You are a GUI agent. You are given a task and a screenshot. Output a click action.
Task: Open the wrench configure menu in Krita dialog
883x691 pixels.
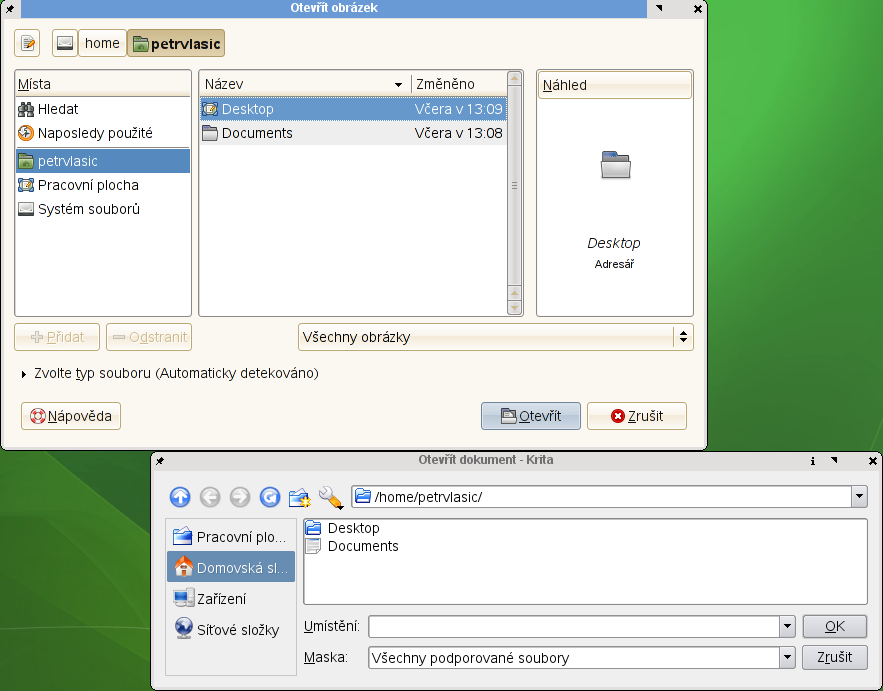tap(331, 497)
